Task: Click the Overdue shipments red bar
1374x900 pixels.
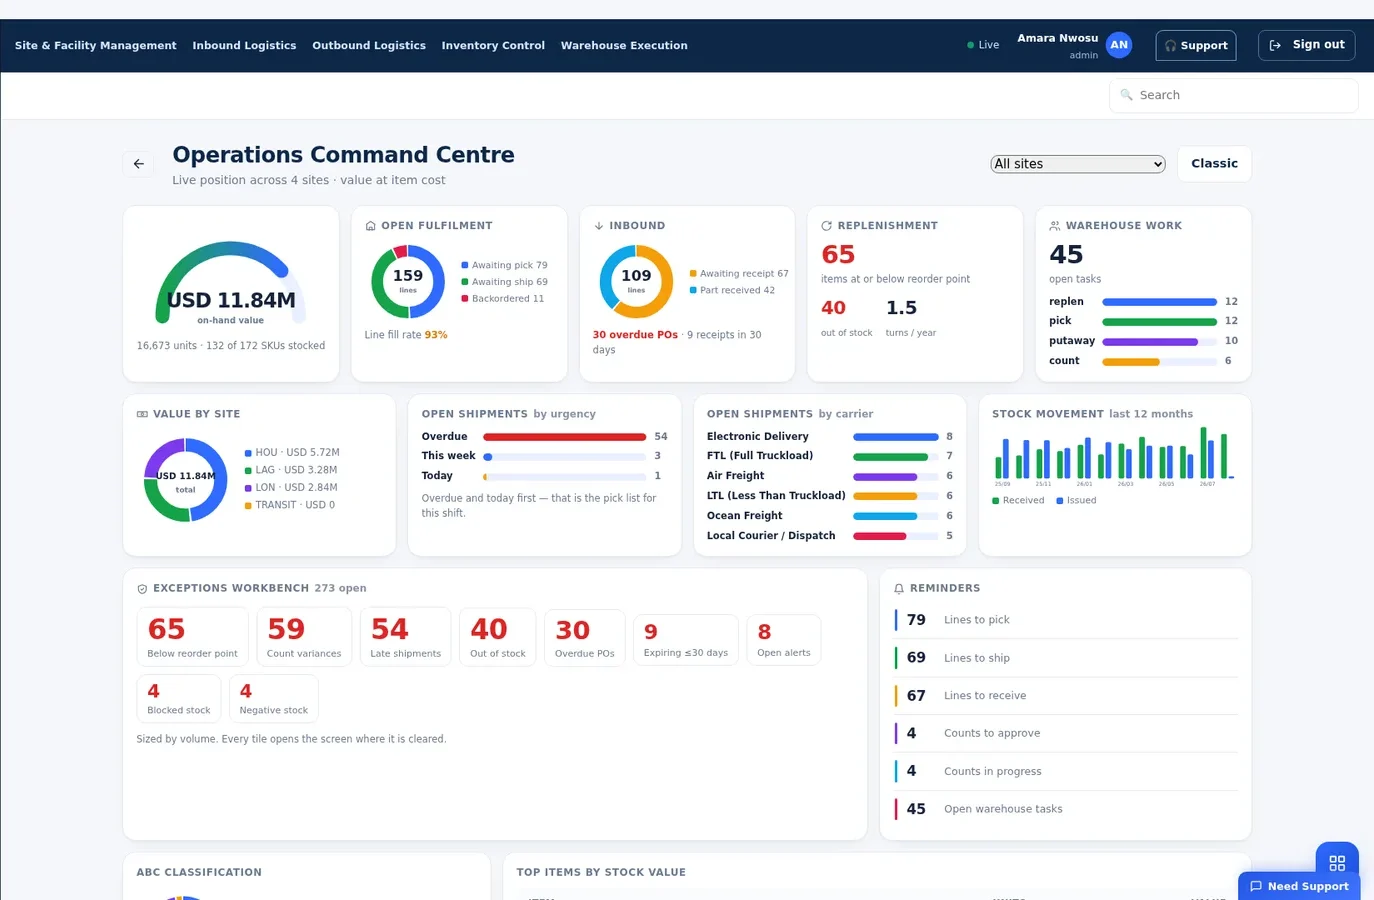Action: pyautogui.click(x=565, y=437)
